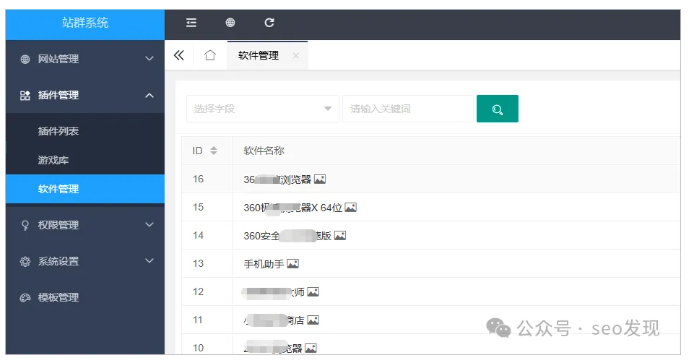689x361 pixels.
Task: Select 软件管理 in the sidebar
Action: coord(85,189)
